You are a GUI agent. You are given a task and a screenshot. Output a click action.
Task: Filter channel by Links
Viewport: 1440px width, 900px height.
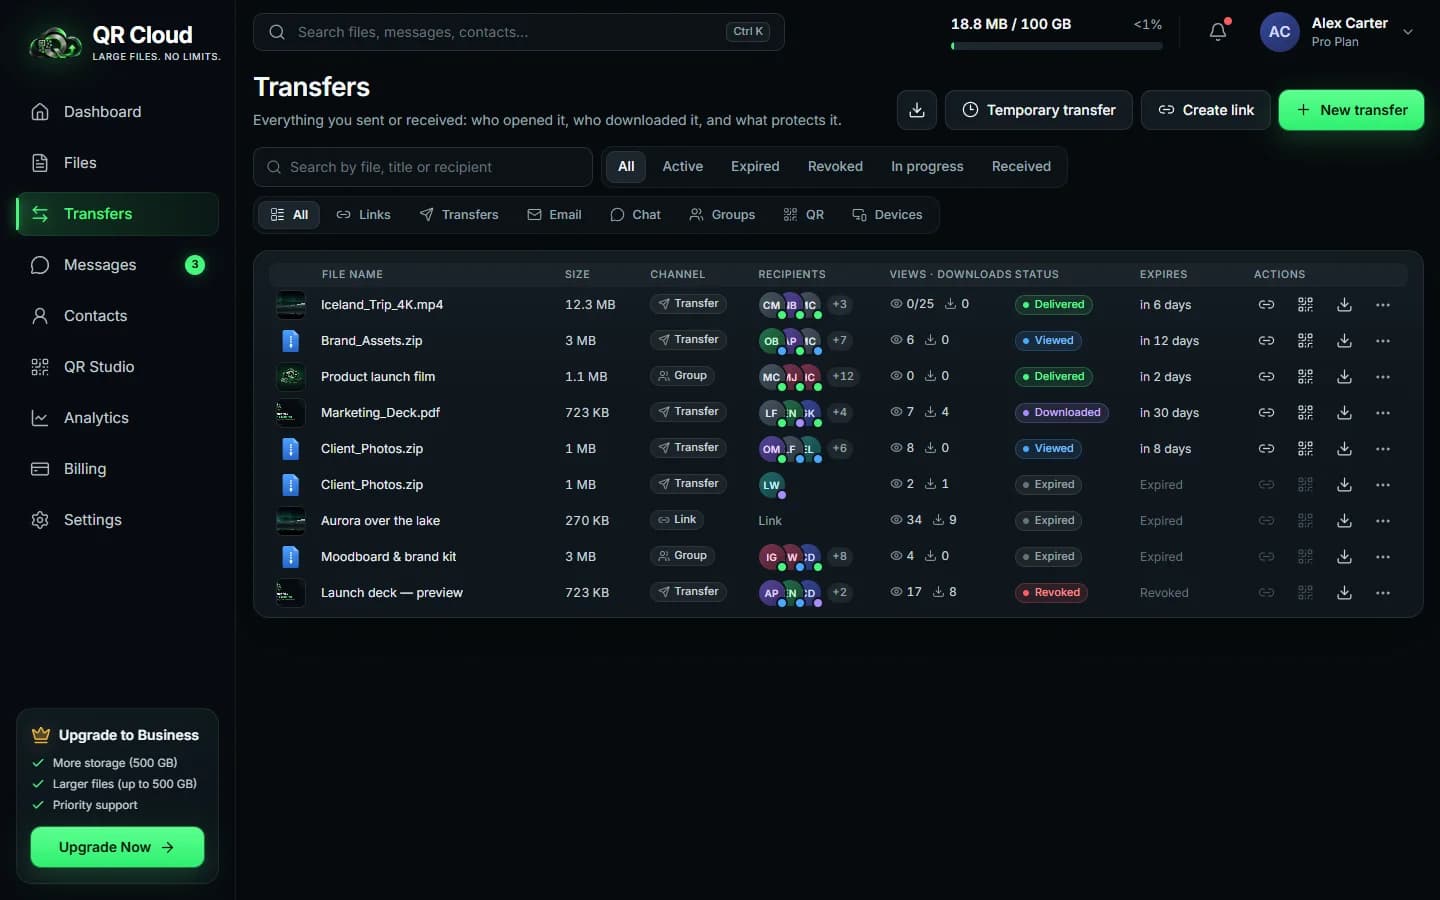[x=364, y=215]
